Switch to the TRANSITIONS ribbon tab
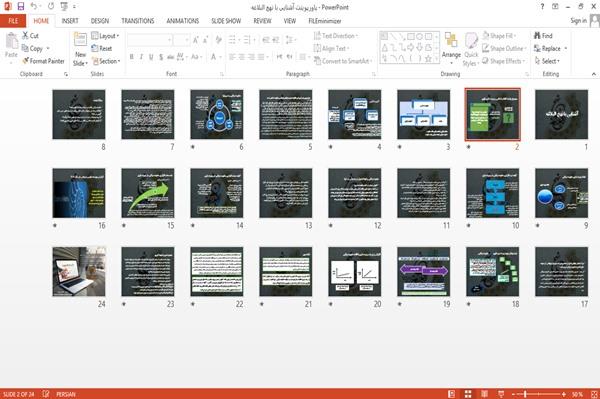The height and width of the screenshot is (399, 600). 138,21
